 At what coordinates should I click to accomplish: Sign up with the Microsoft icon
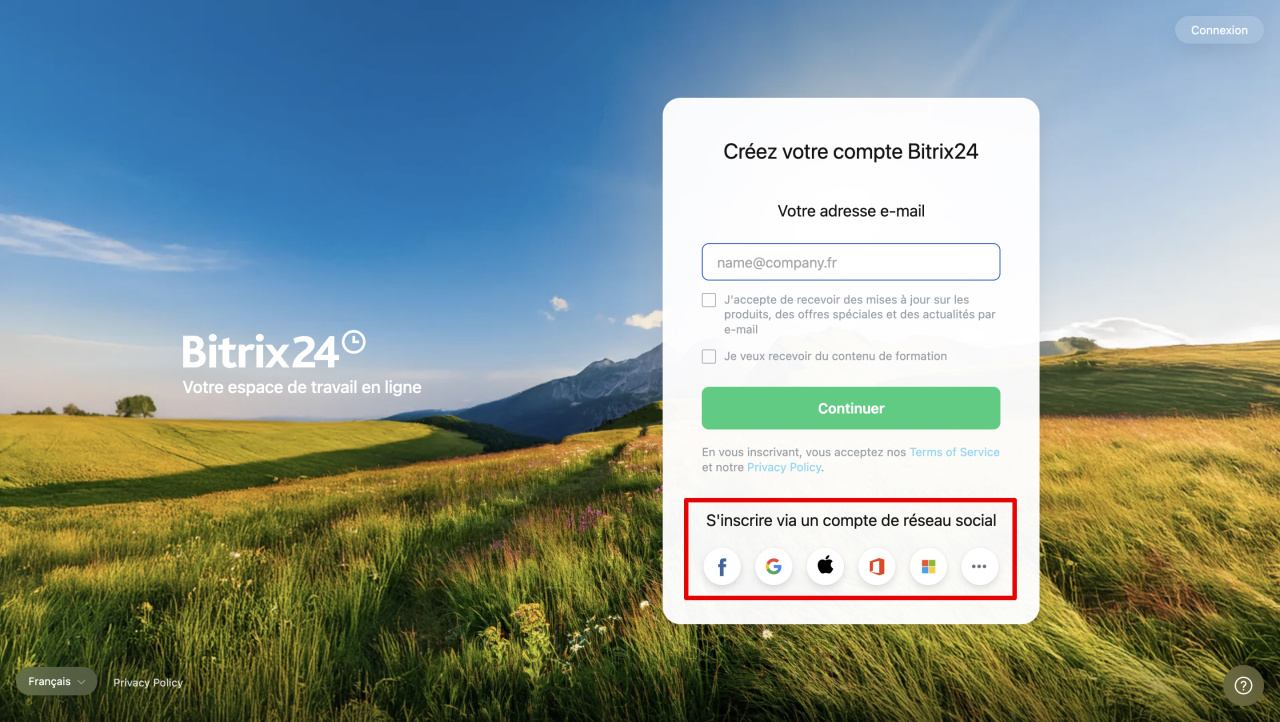[x=928, y=567]
